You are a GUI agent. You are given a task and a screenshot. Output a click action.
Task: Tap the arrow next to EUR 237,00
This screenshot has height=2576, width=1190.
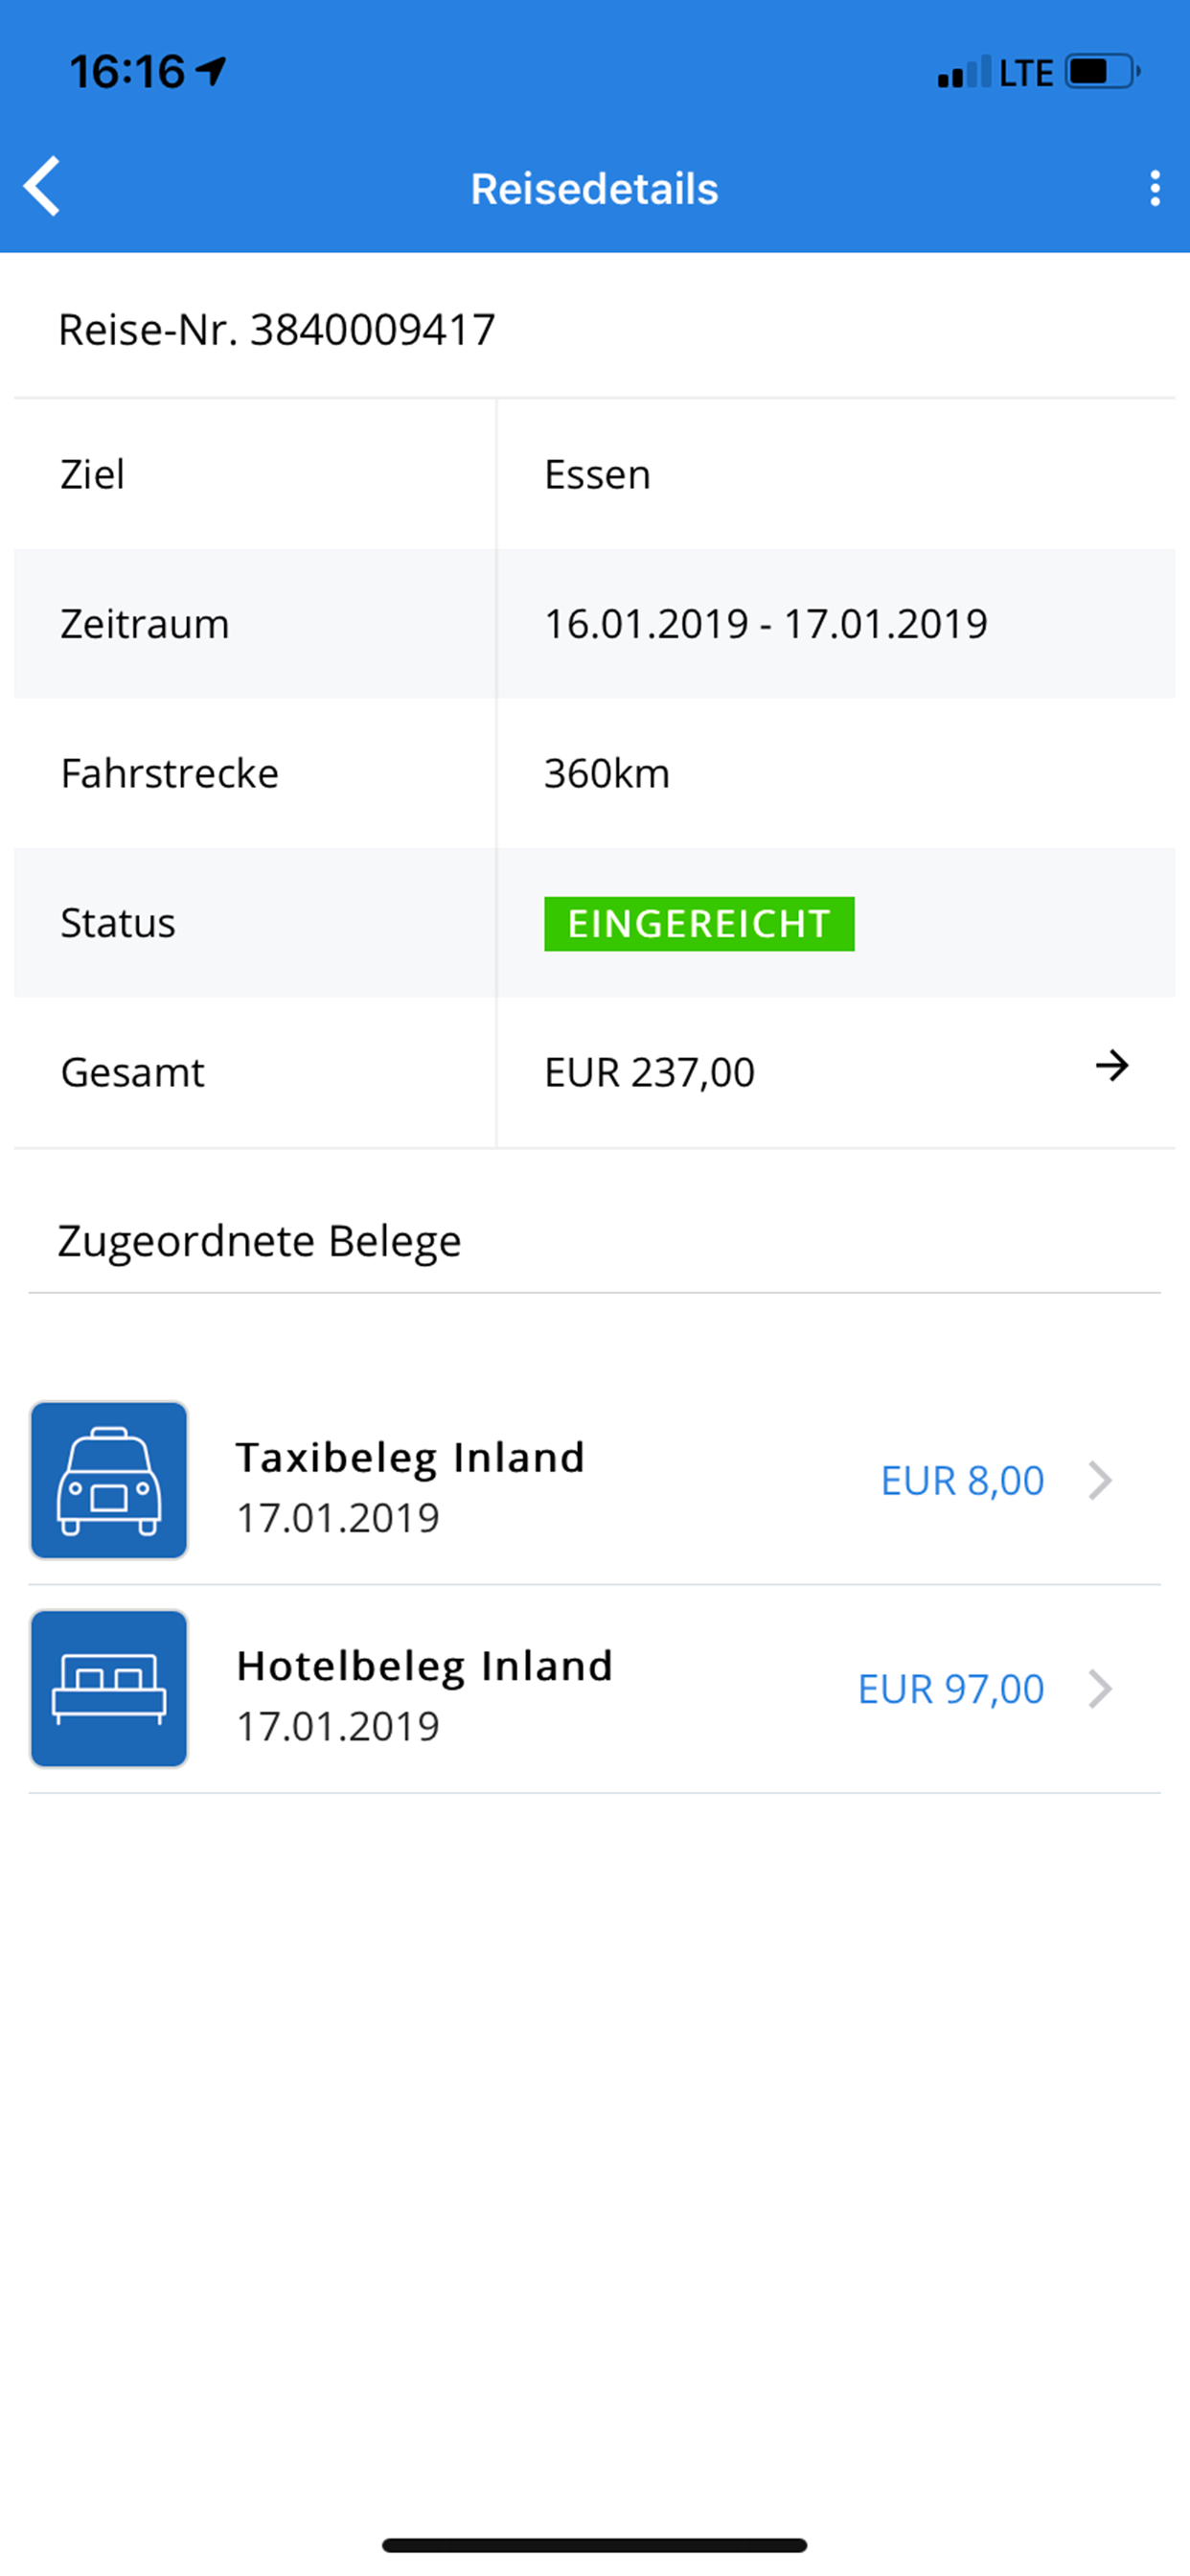[1111, 1066]
